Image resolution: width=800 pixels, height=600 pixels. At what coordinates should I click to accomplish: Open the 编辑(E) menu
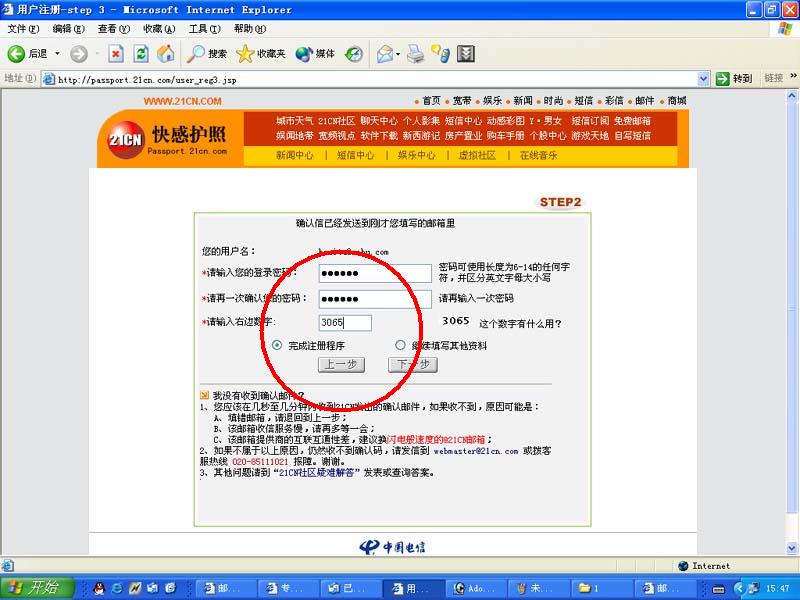68,29
